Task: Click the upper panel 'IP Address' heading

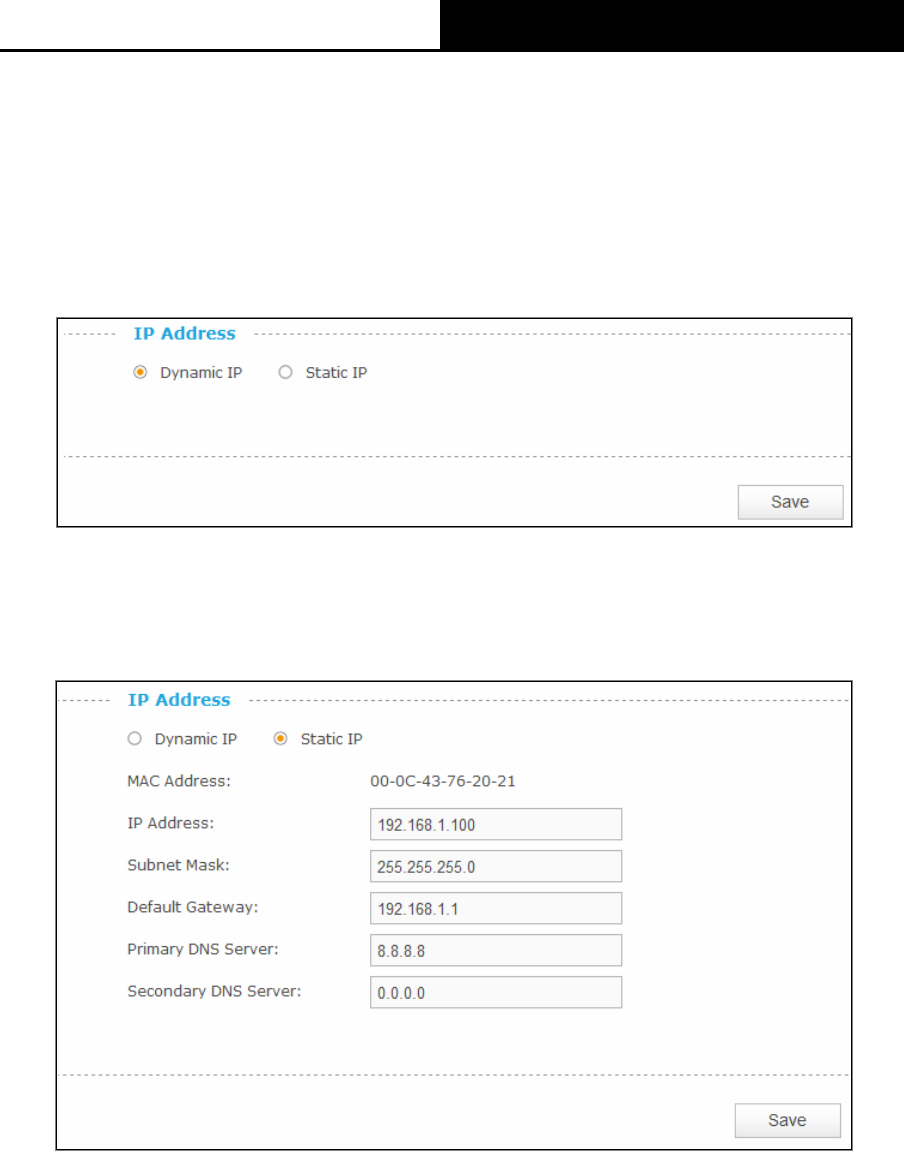Action: pos(185,333)
